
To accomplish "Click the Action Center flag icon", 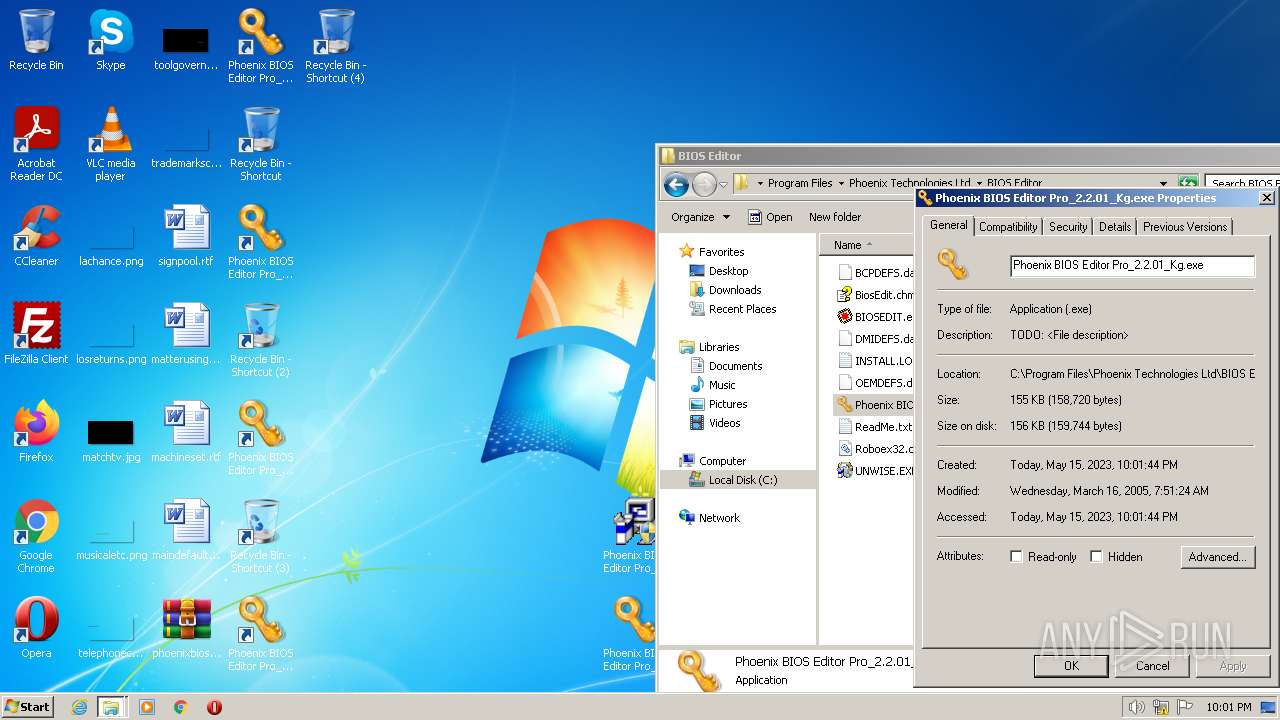I will tap(1185, 707).
